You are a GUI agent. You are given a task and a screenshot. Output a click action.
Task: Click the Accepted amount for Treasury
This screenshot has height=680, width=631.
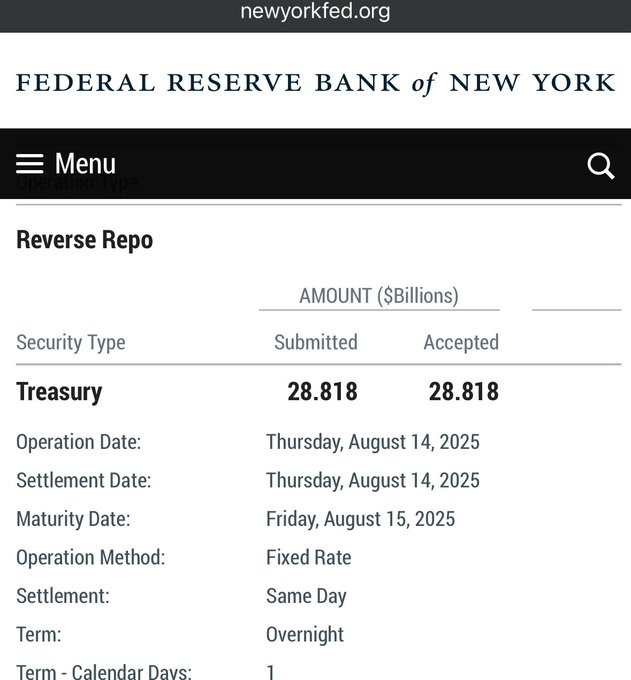(463, 392)
